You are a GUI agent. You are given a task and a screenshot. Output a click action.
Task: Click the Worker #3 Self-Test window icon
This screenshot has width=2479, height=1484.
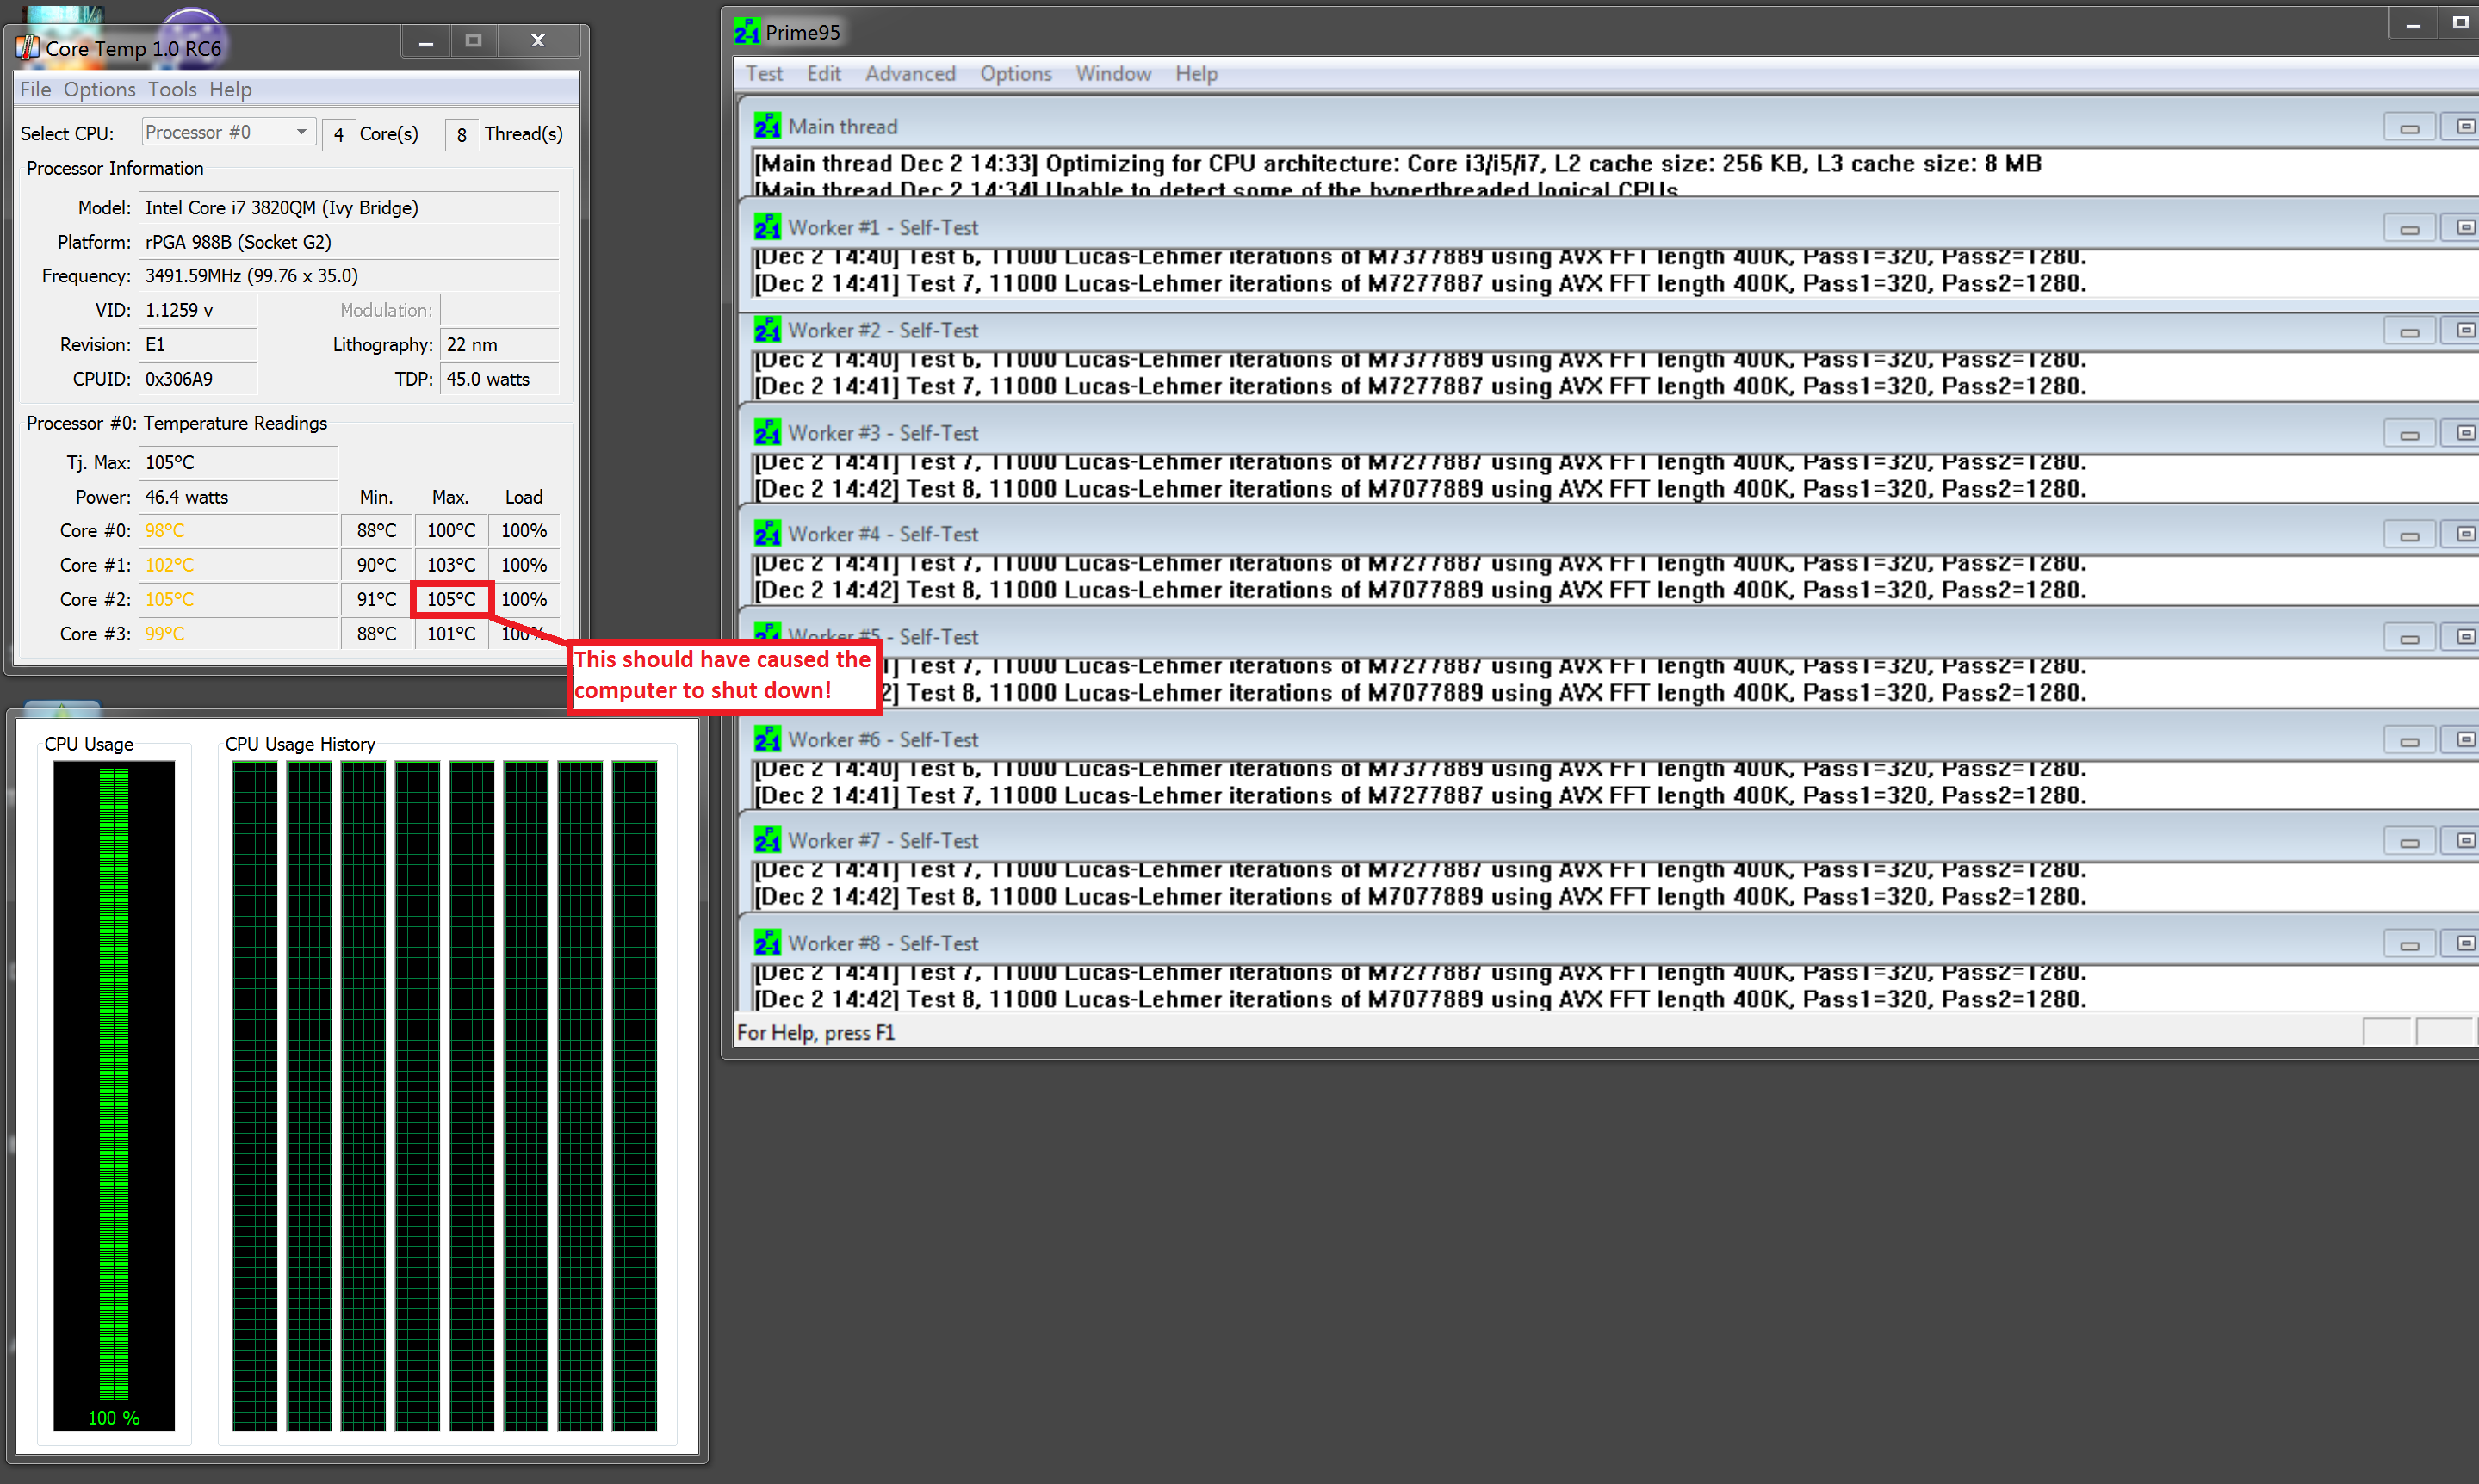pos(767,433)
